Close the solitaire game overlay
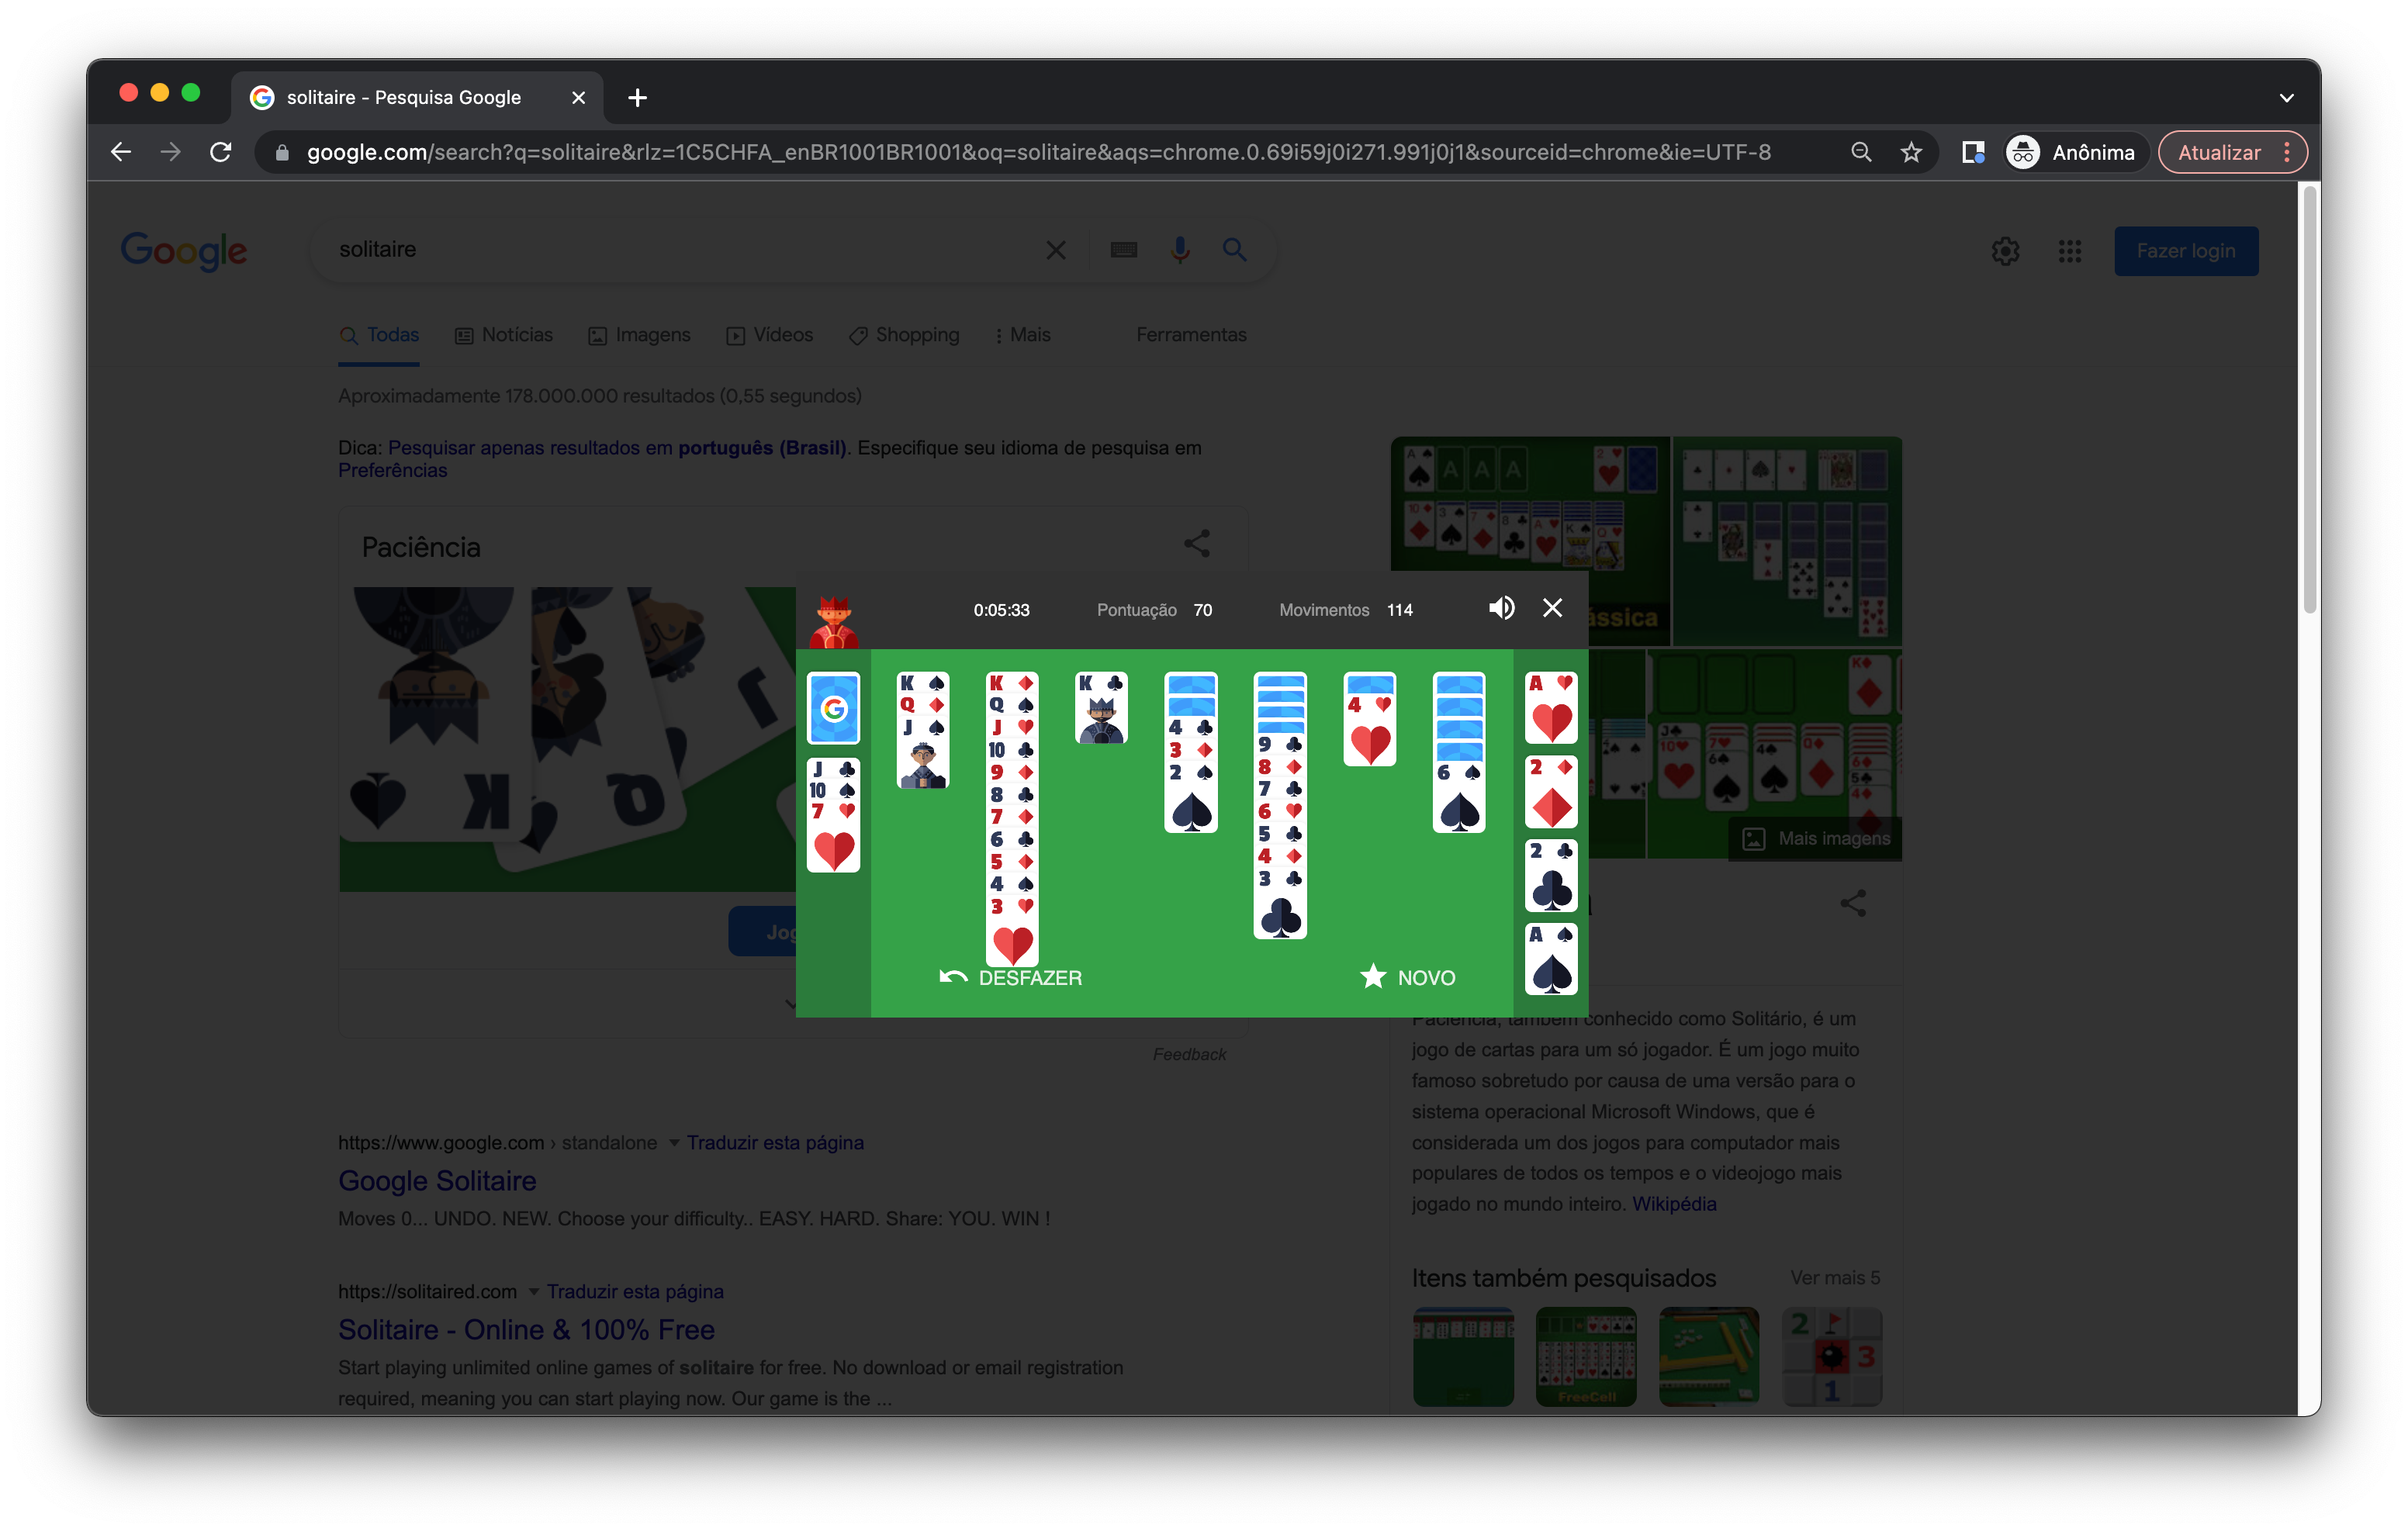Viewport: 2408px width, 1531px height. 1552,608
